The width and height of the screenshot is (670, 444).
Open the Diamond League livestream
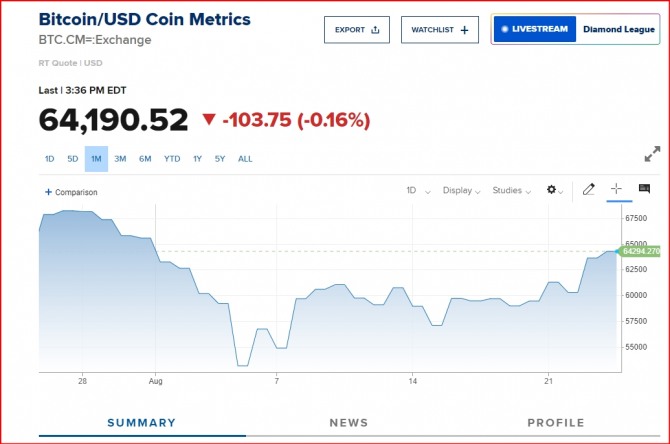coord(575,29)
